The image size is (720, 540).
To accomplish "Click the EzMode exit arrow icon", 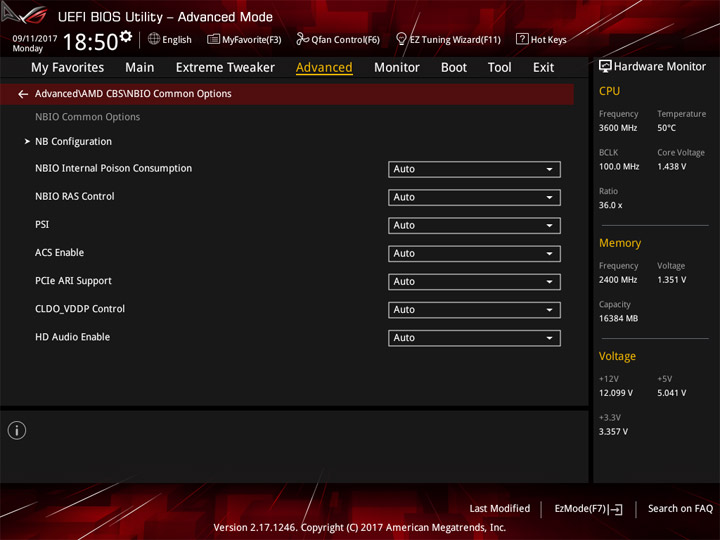I will tap(616, 509).
